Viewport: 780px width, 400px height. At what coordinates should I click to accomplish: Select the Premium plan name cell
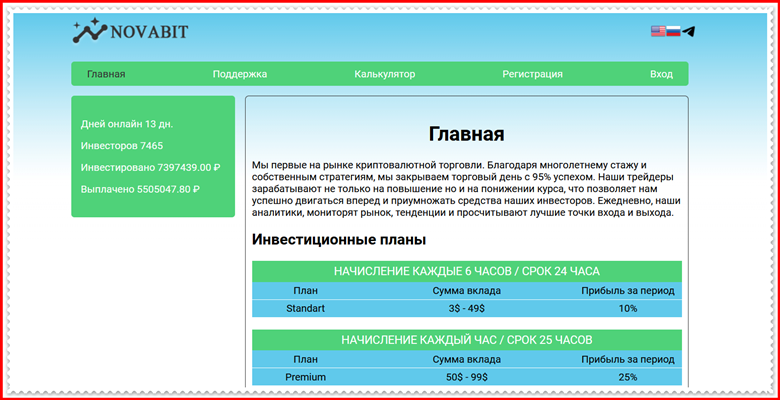pyautogui.click(x=305, y=377)
